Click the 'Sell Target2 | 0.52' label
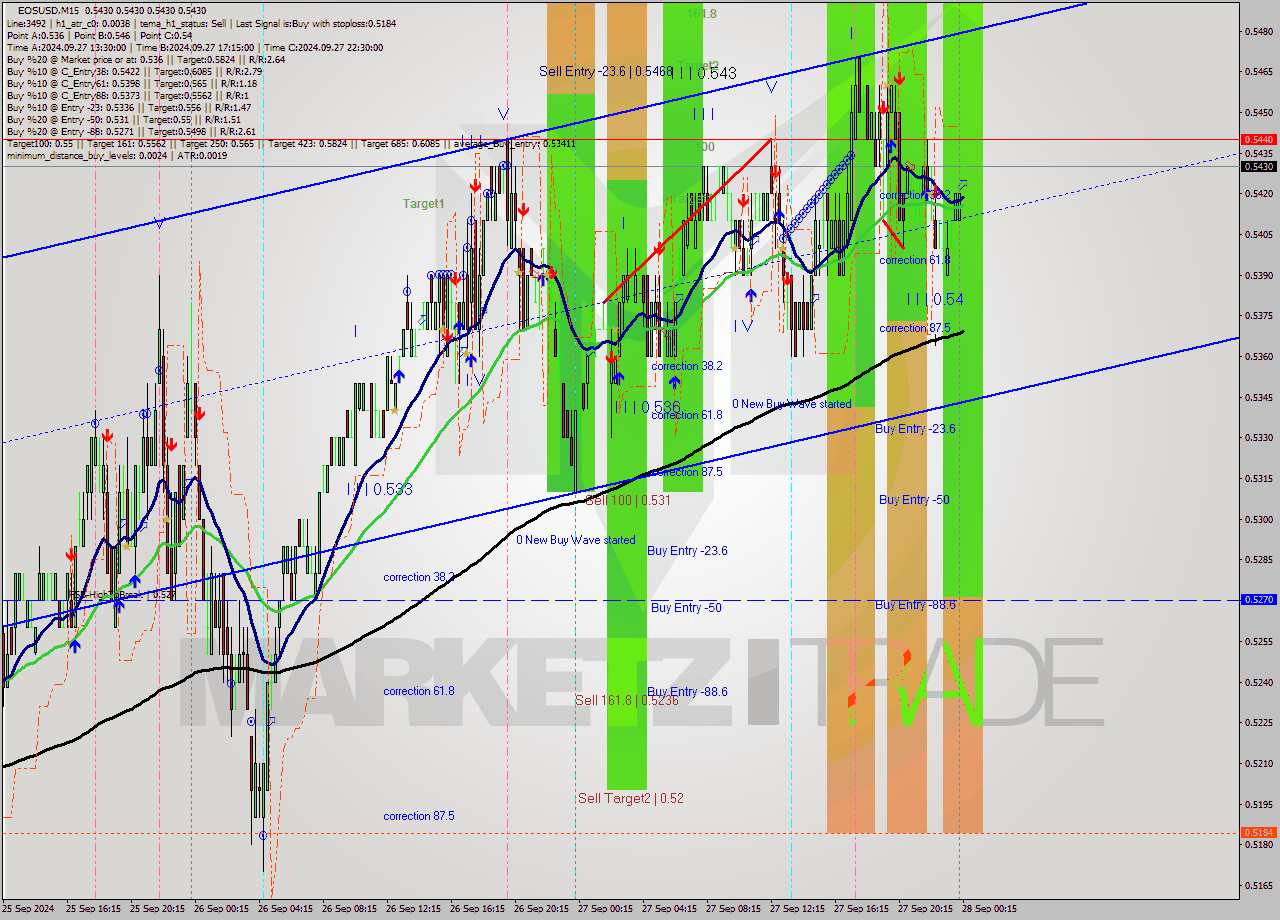1280x920 pixels. (x=631, y=798)
